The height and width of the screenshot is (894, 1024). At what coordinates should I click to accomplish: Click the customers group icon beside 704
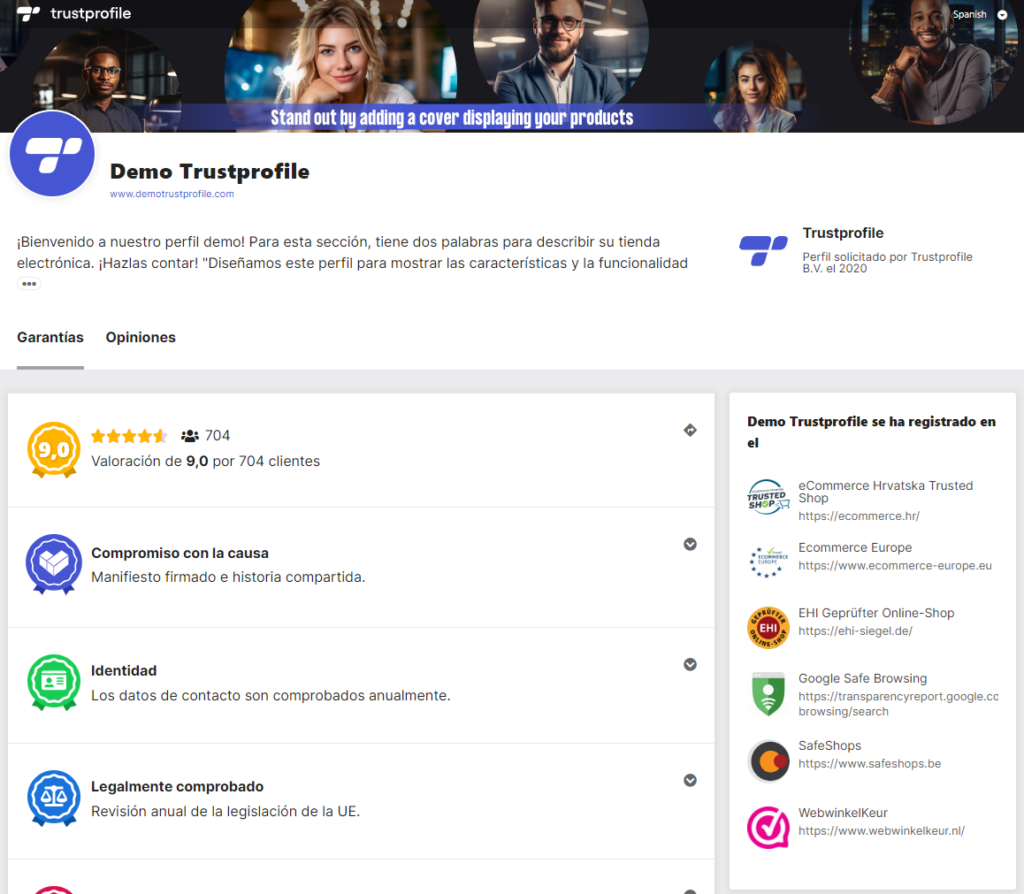[190, 436]
